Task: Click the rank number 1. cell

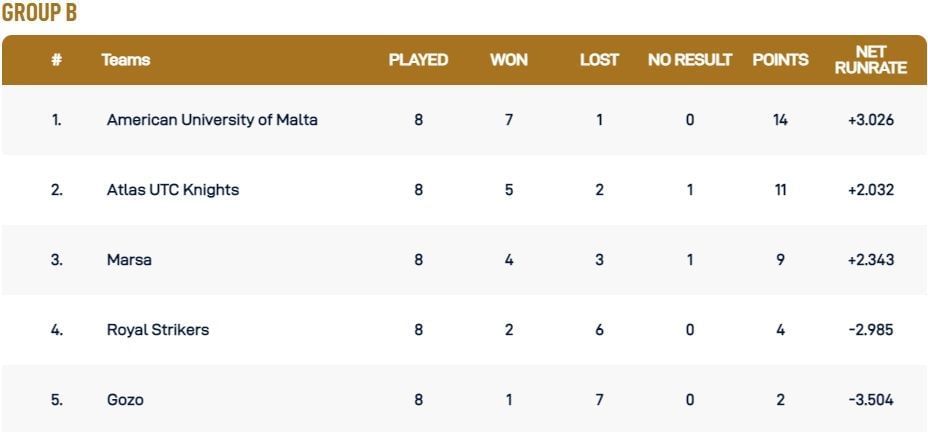Action: click(x=57, y=120)
